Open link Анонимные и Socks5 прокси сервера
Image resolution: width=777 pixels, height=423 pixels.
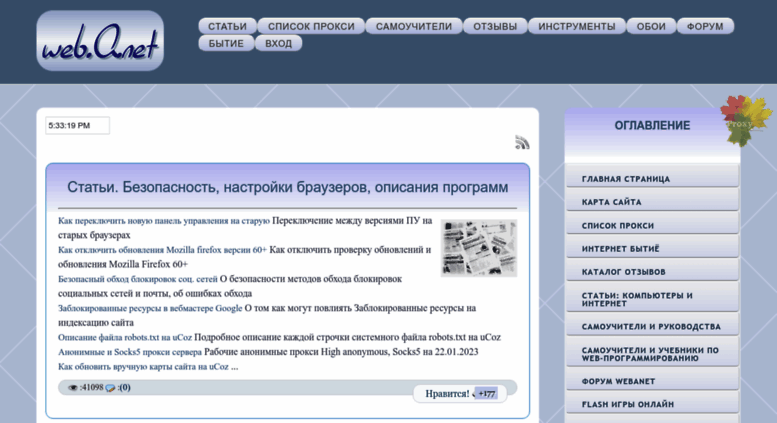[x=130, y=352]
